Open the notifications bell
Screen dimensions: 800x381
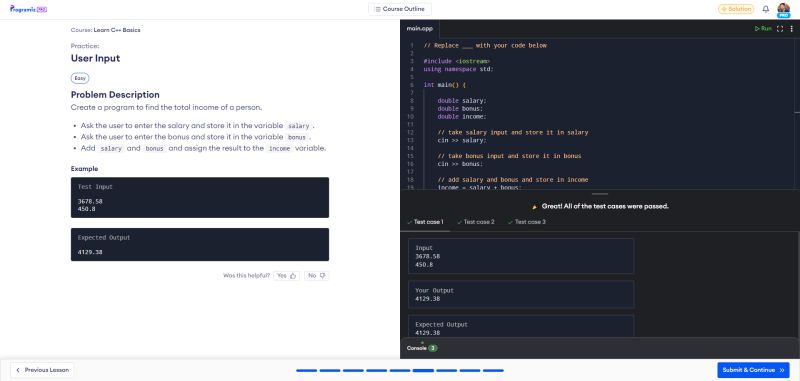(765, 9)
